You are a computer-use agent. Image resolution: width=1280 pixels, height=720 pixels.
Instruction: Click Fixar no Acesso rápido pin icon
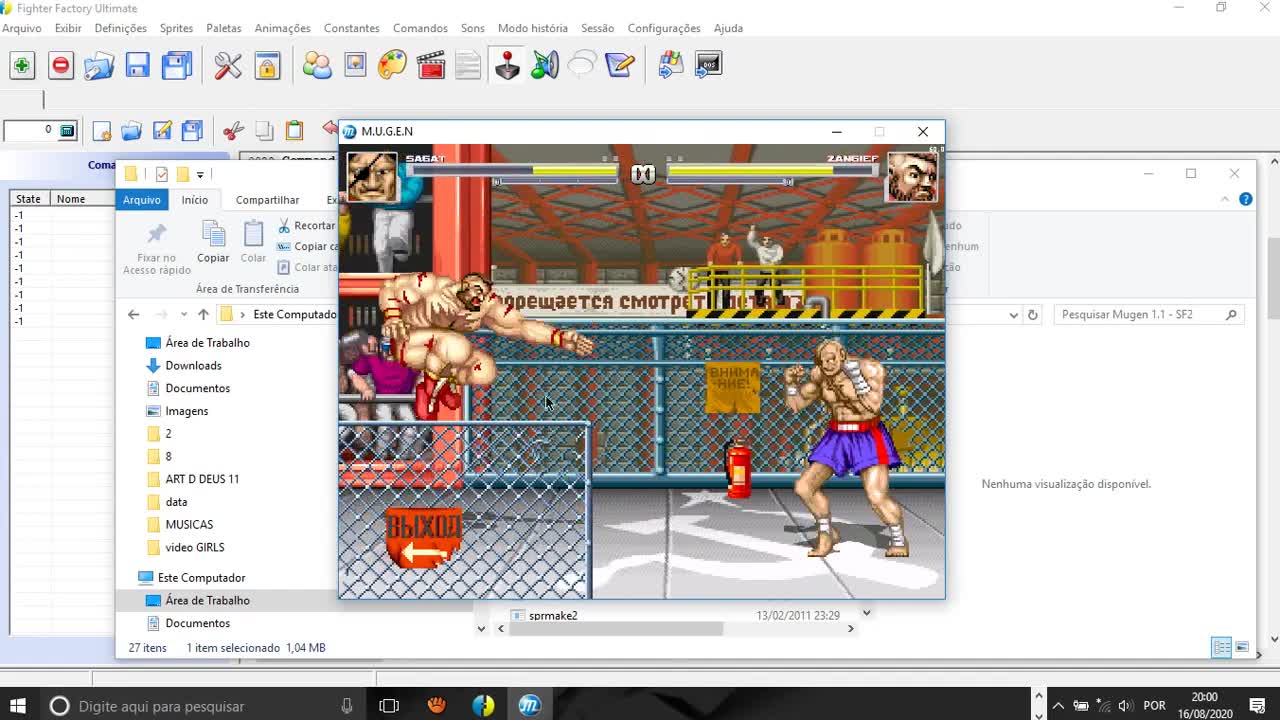[x=157, y=249]
